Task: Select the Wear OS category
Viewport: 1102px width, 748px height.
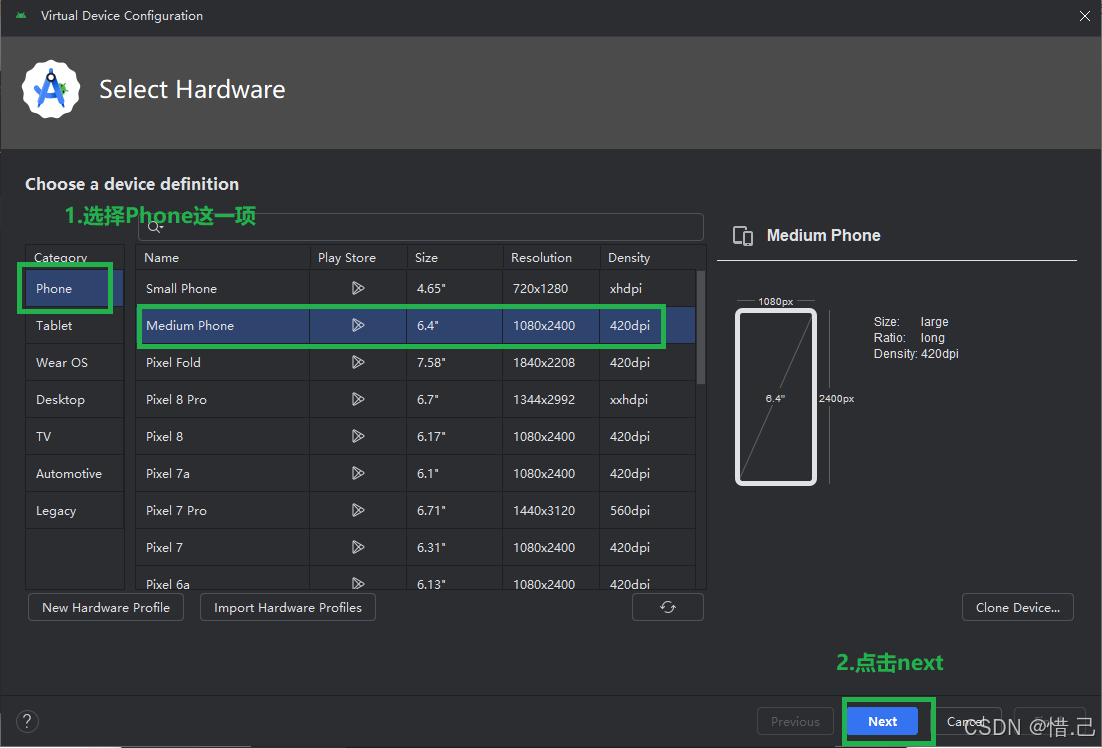Action: coord(74,363)
